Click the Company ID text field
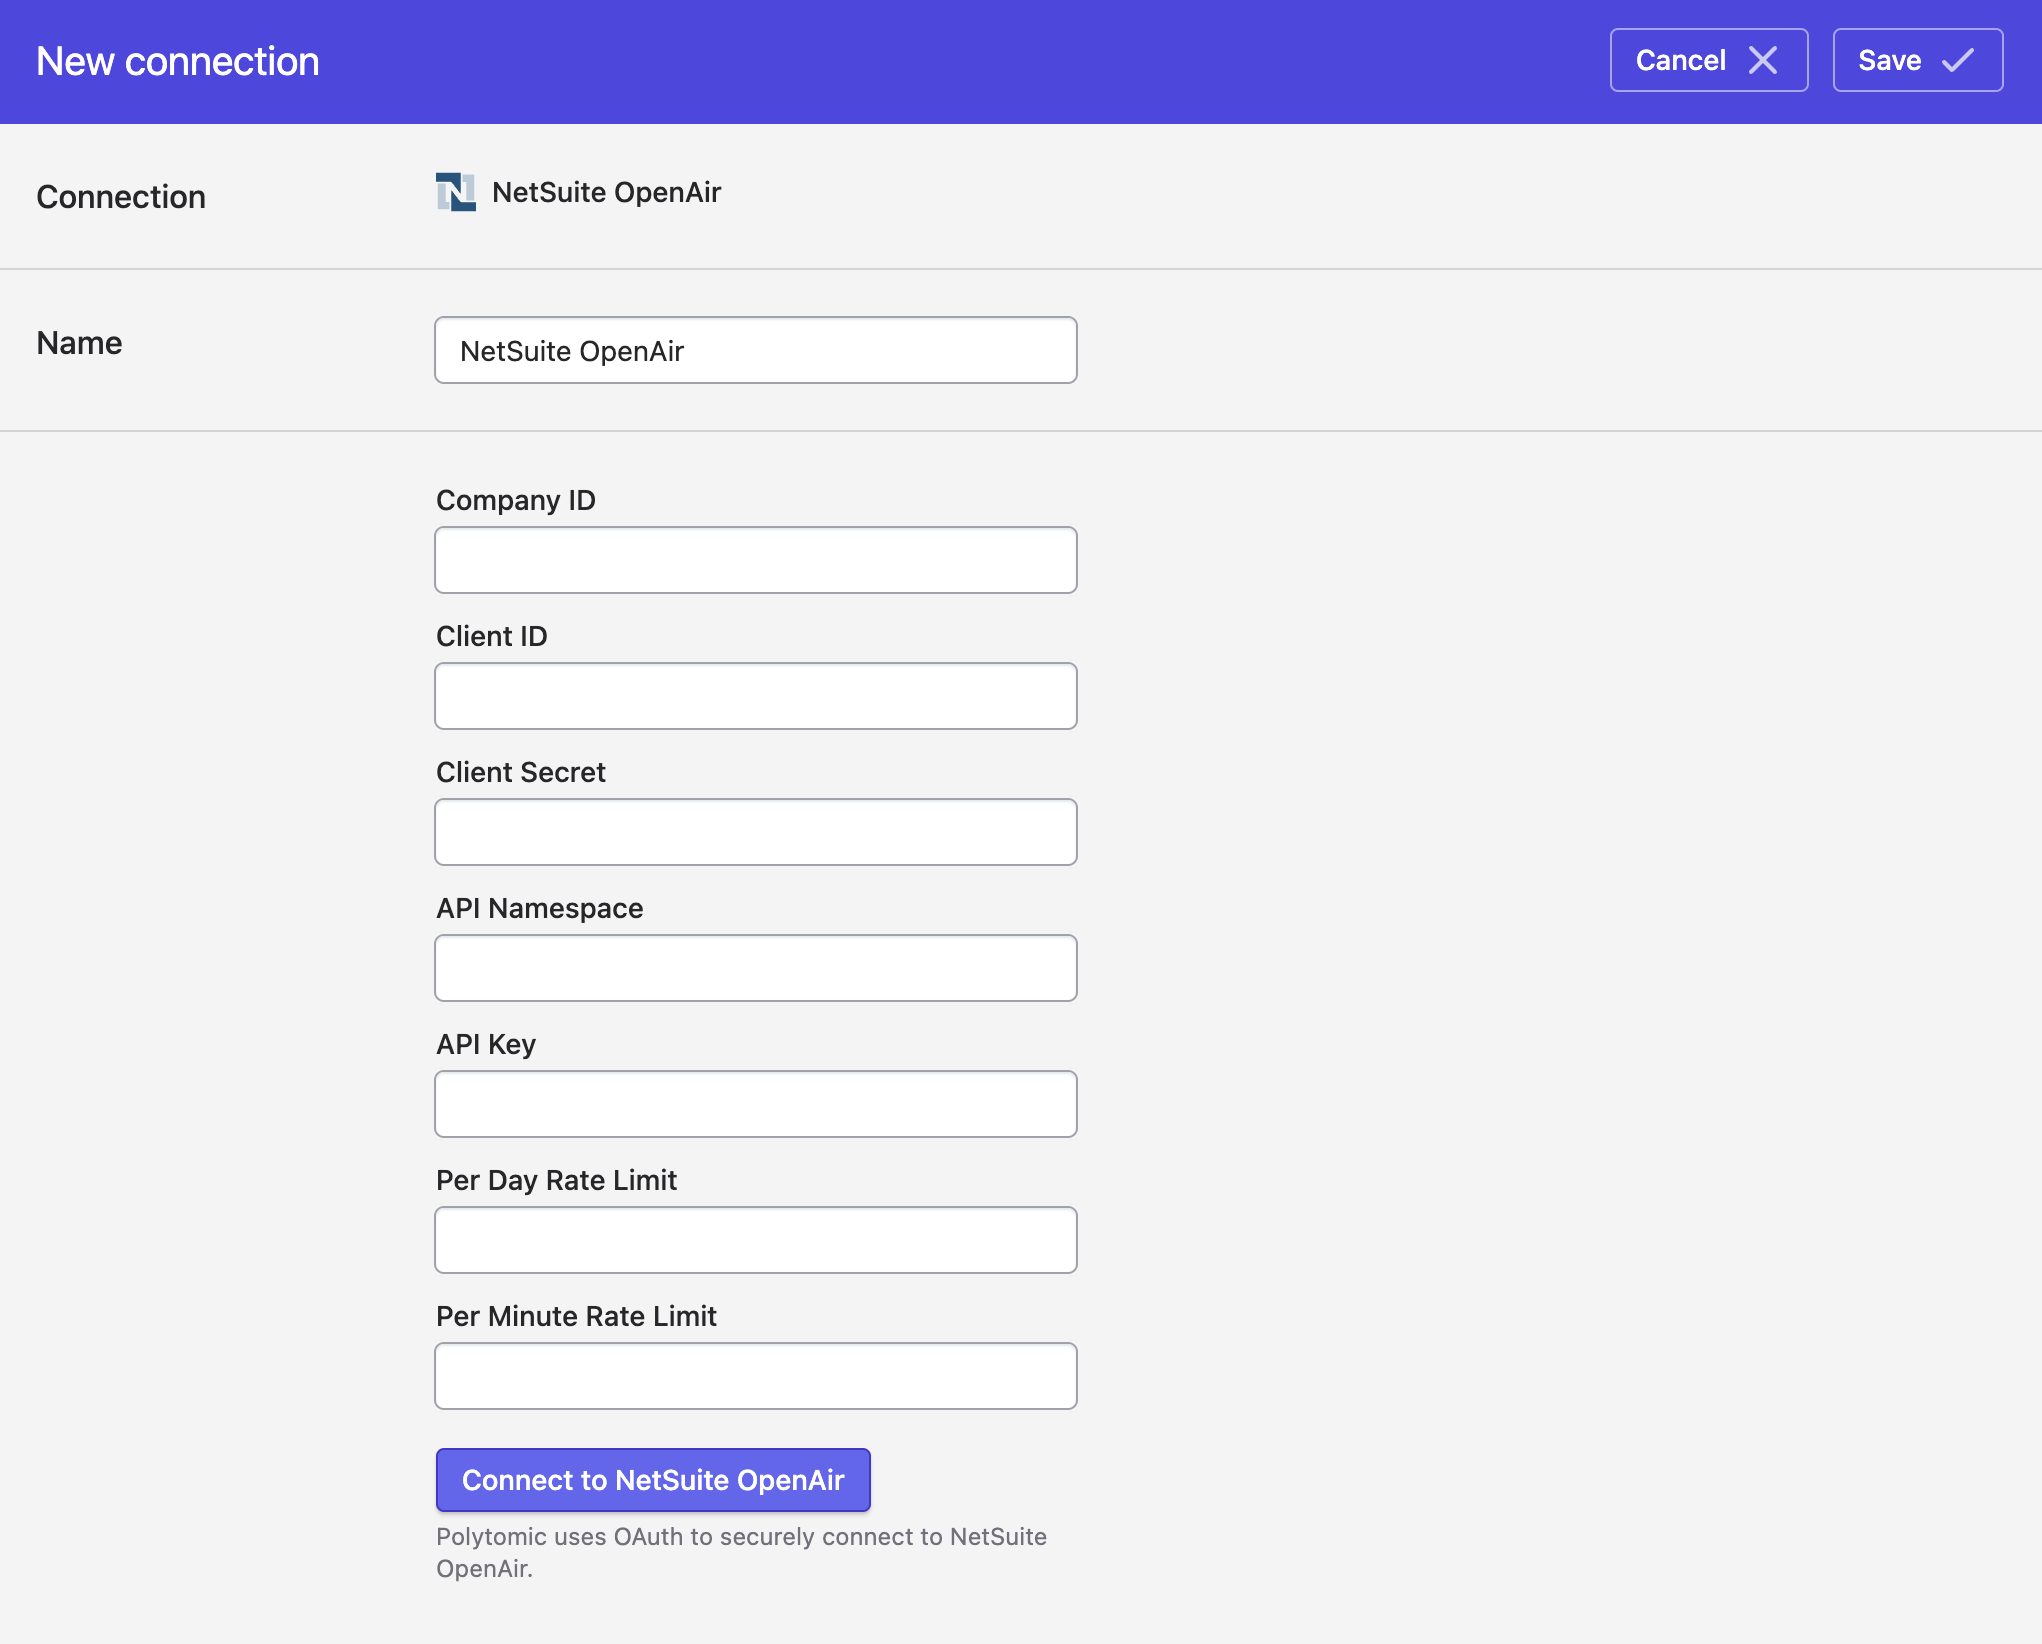Viewport: 2042px width, 1644px height. [x=755, y=560]
